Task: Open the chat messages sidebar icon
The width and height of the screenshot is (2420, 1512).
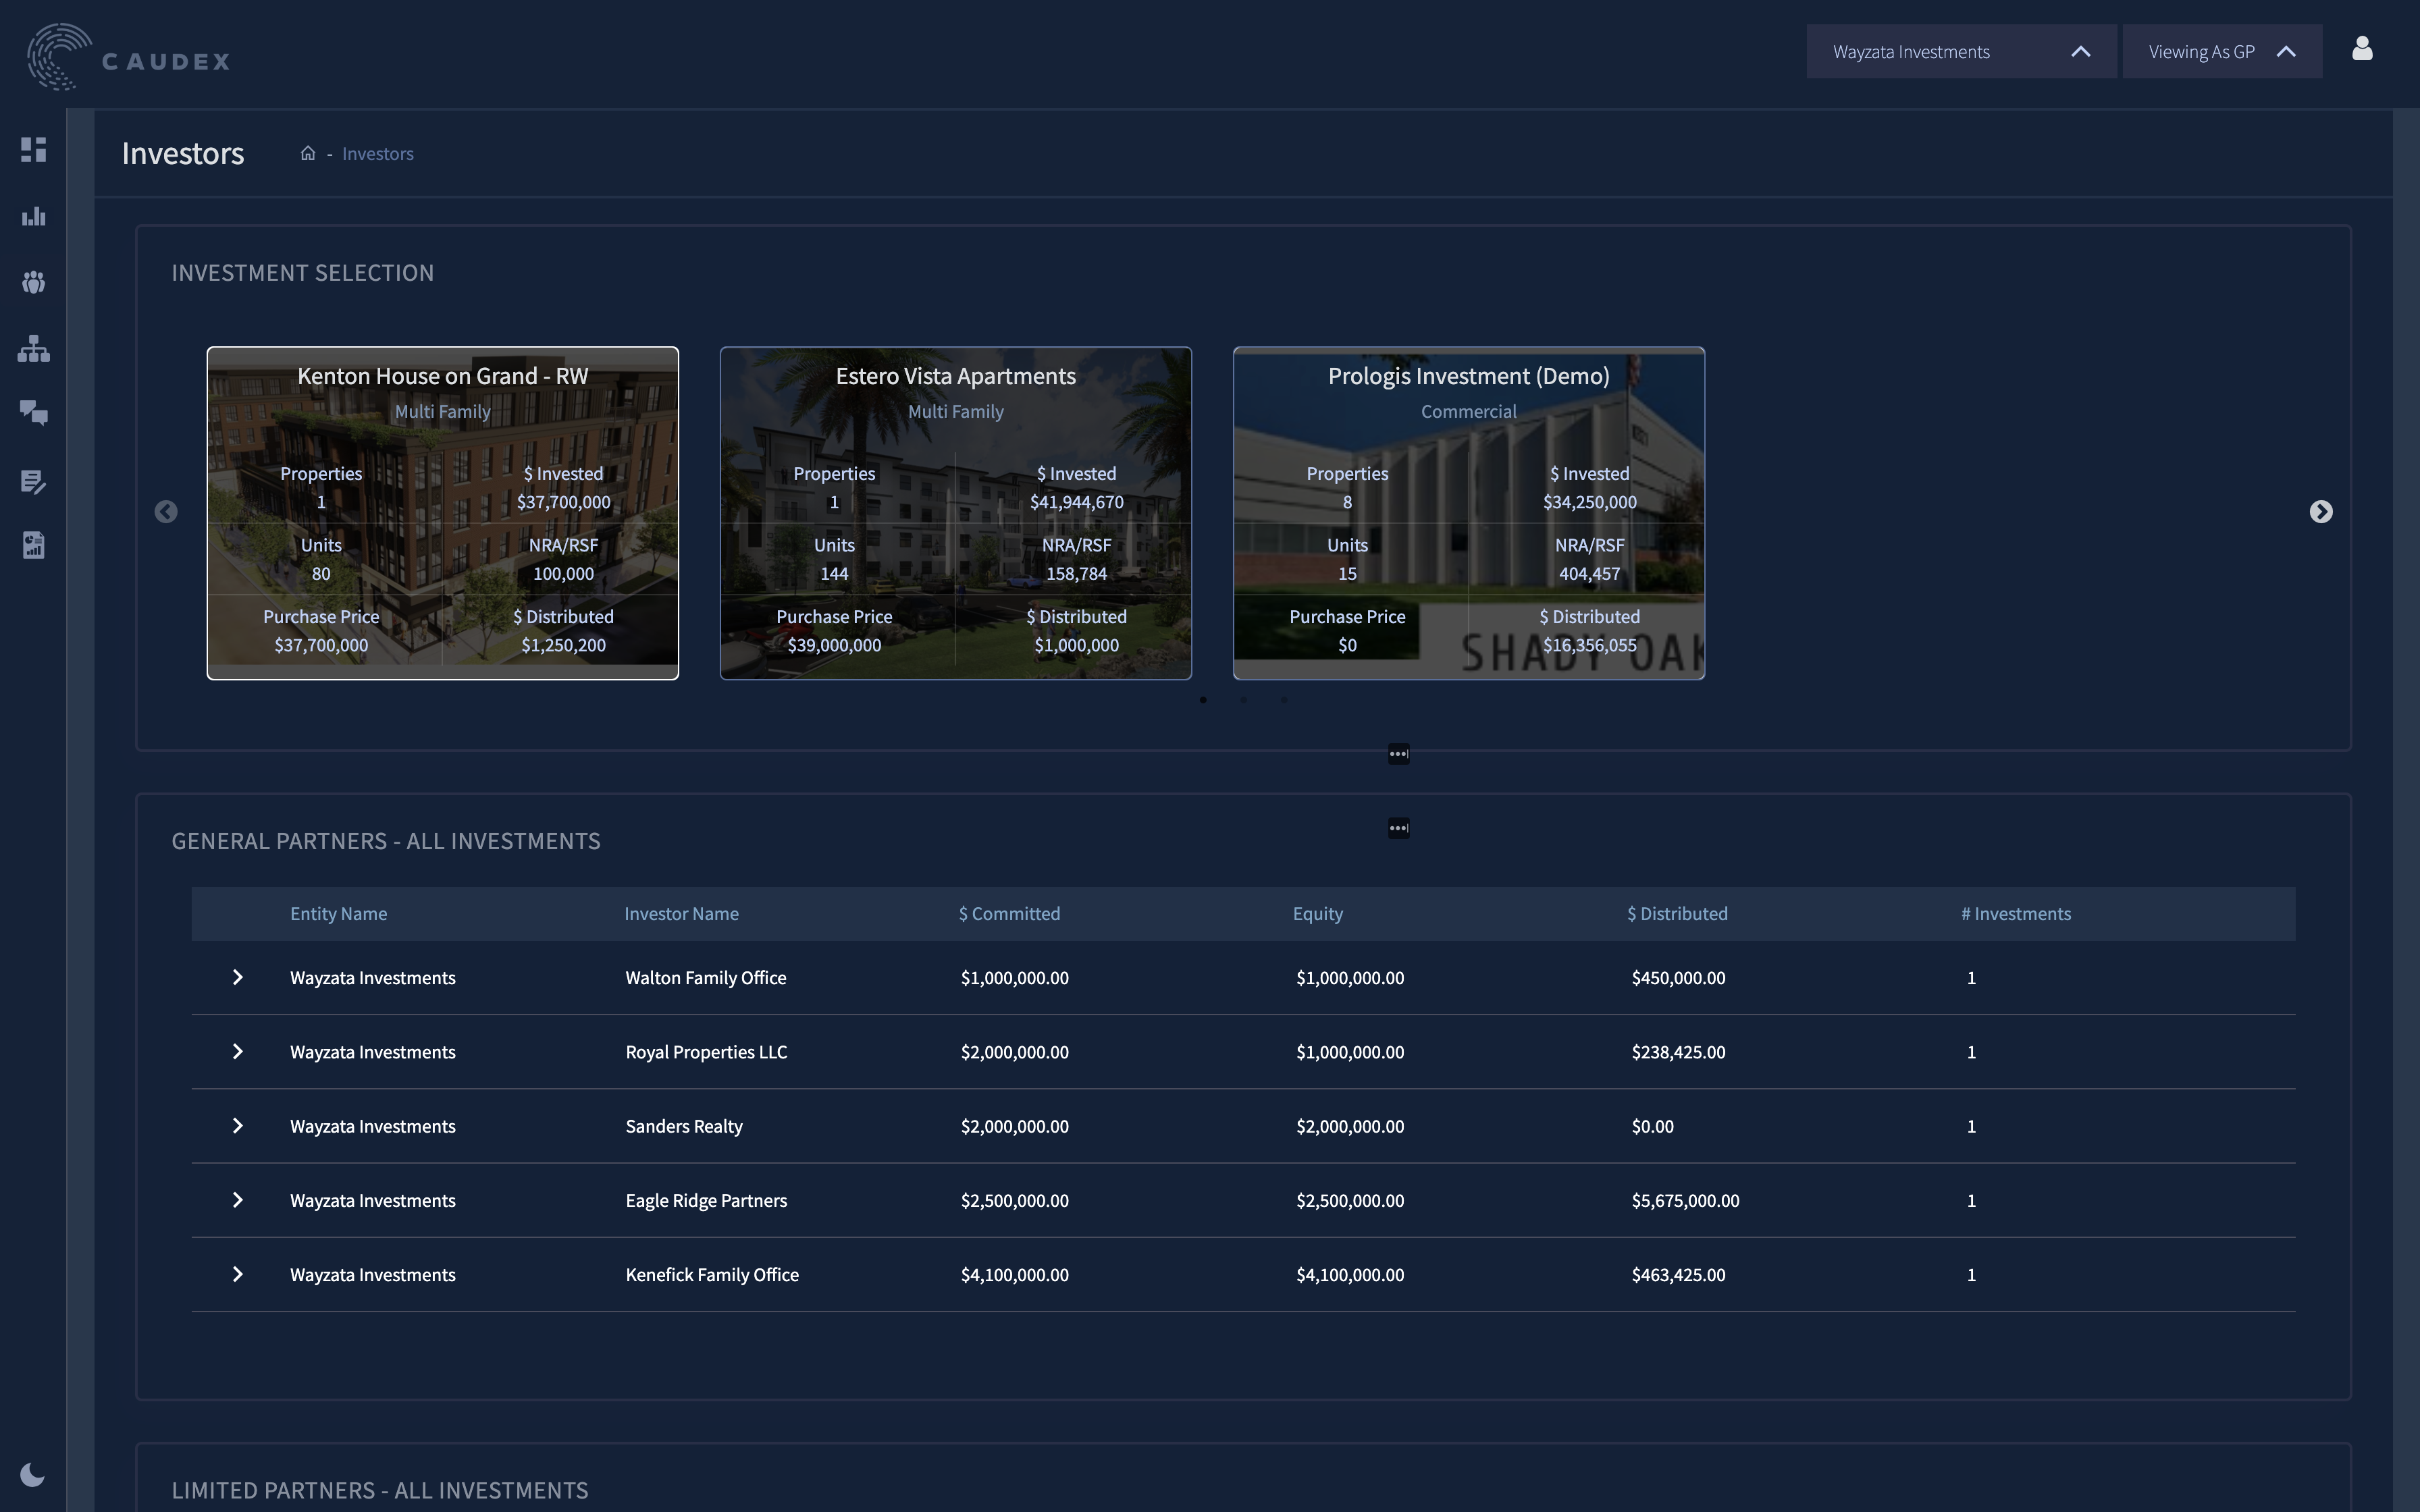Action: [x=33, y=413]
